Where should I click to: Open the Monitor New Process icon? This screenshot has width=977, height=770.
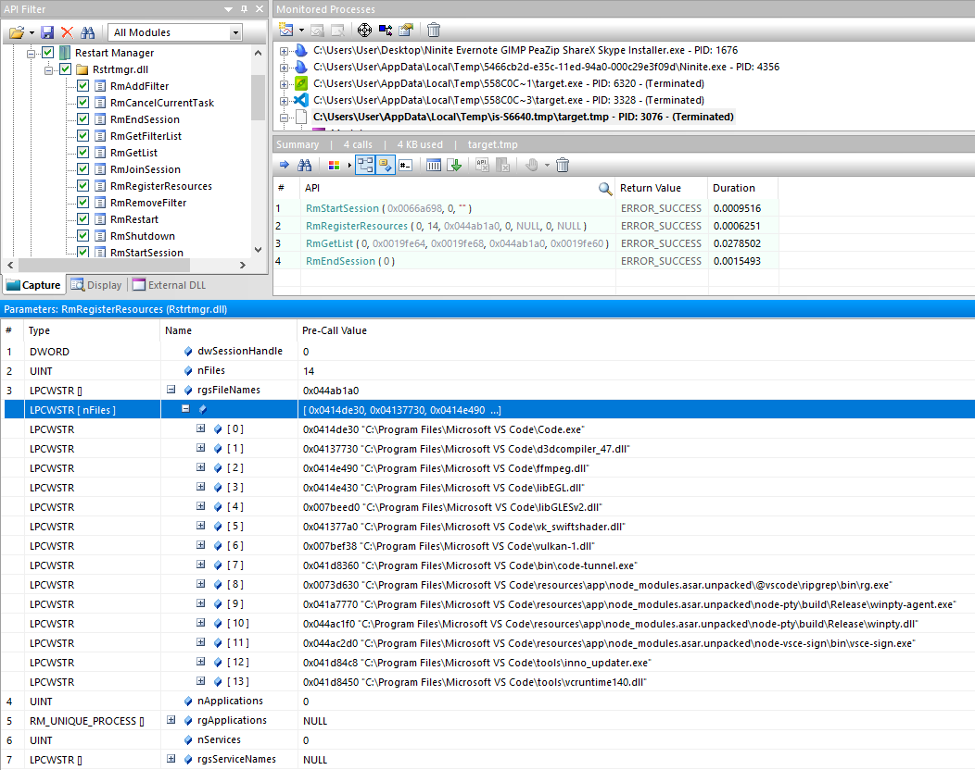[286, 30]
